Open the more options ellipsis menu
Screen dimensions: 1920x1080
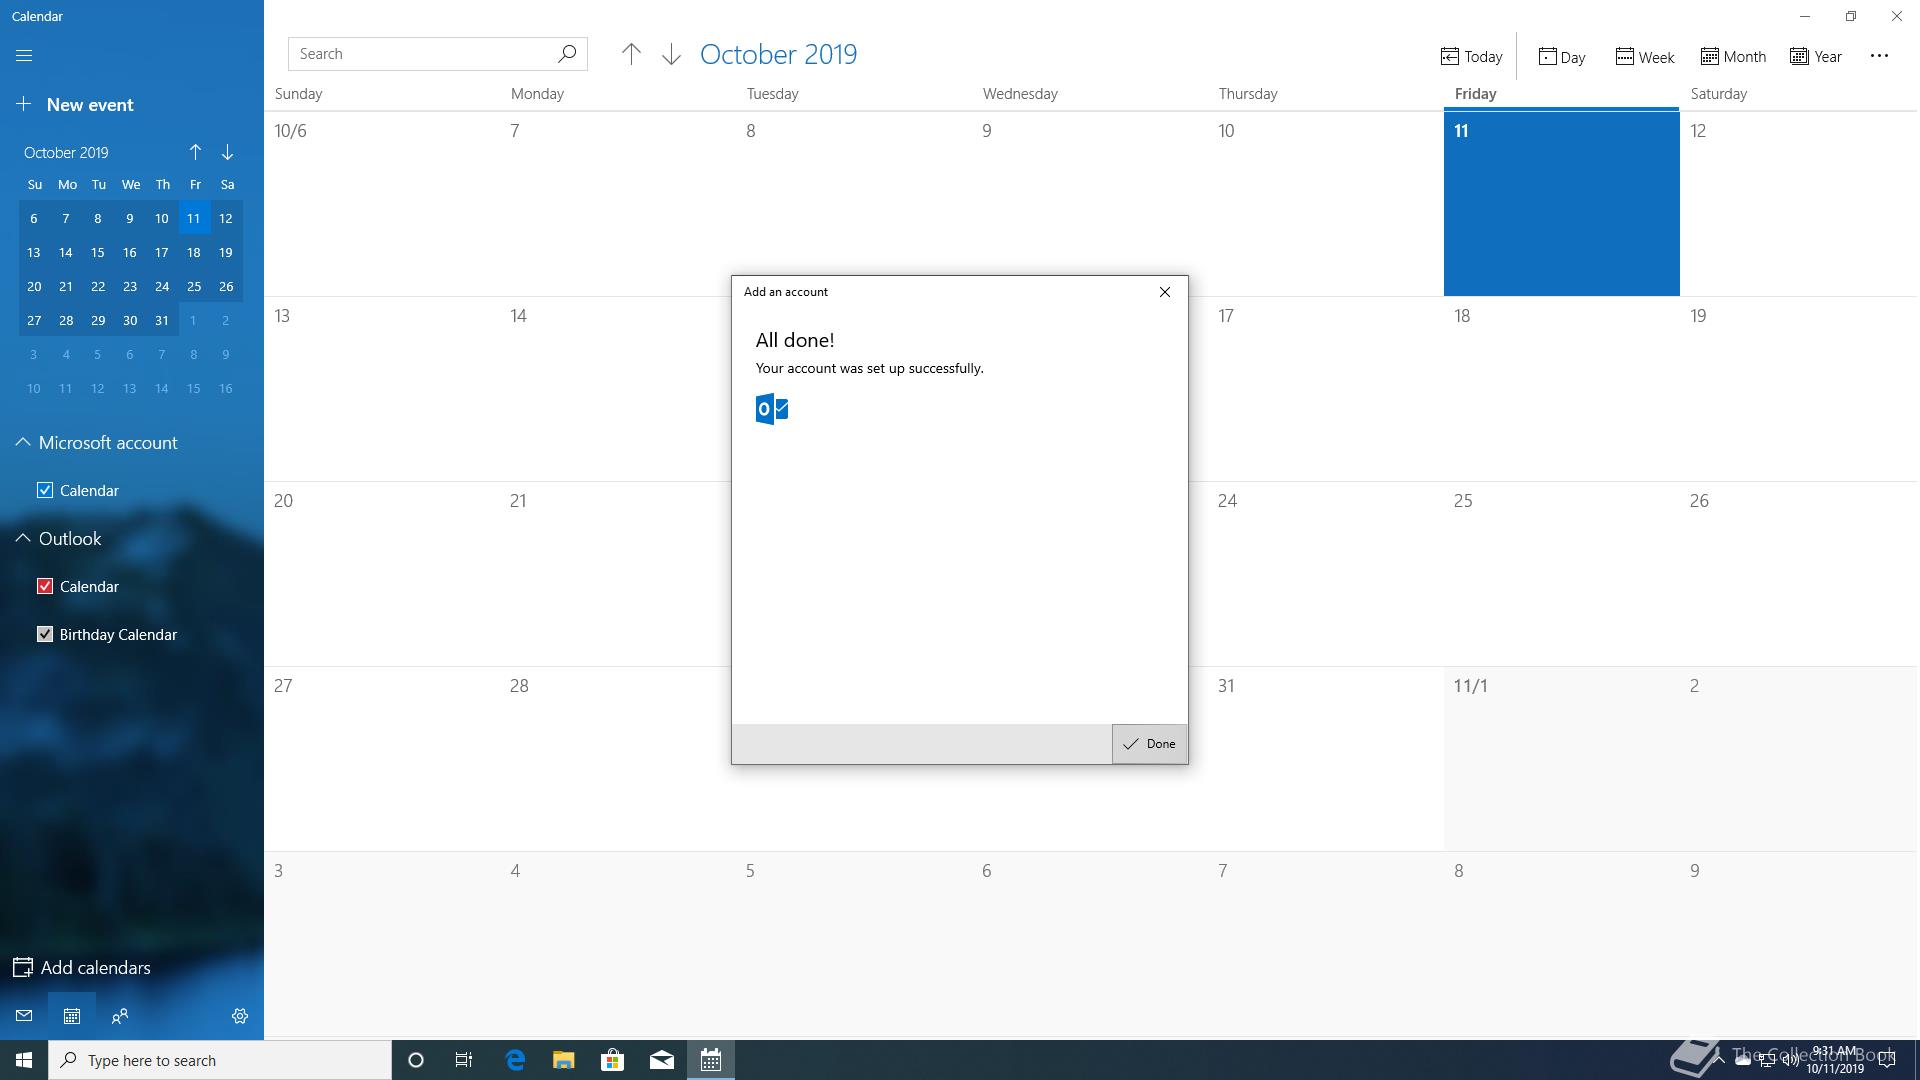coord(1879,56)
